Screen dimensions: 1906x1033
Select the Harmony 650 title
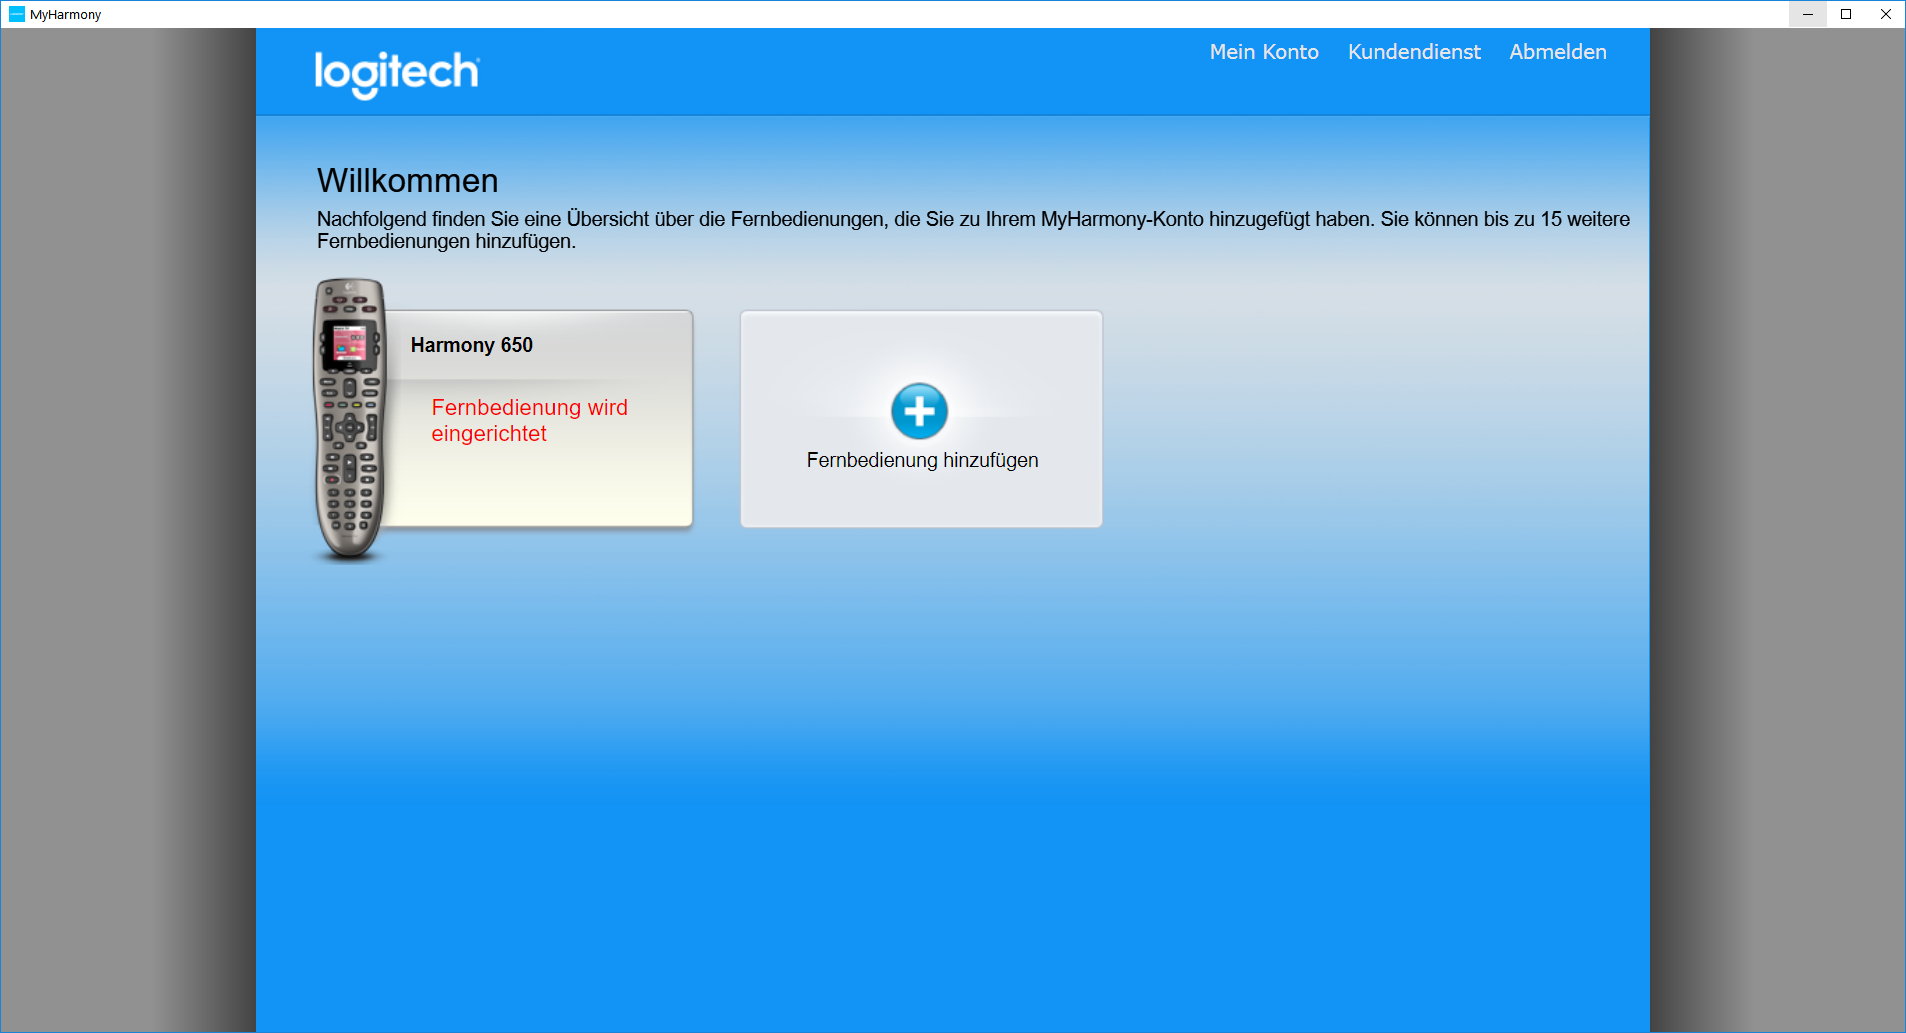(471, 345)
